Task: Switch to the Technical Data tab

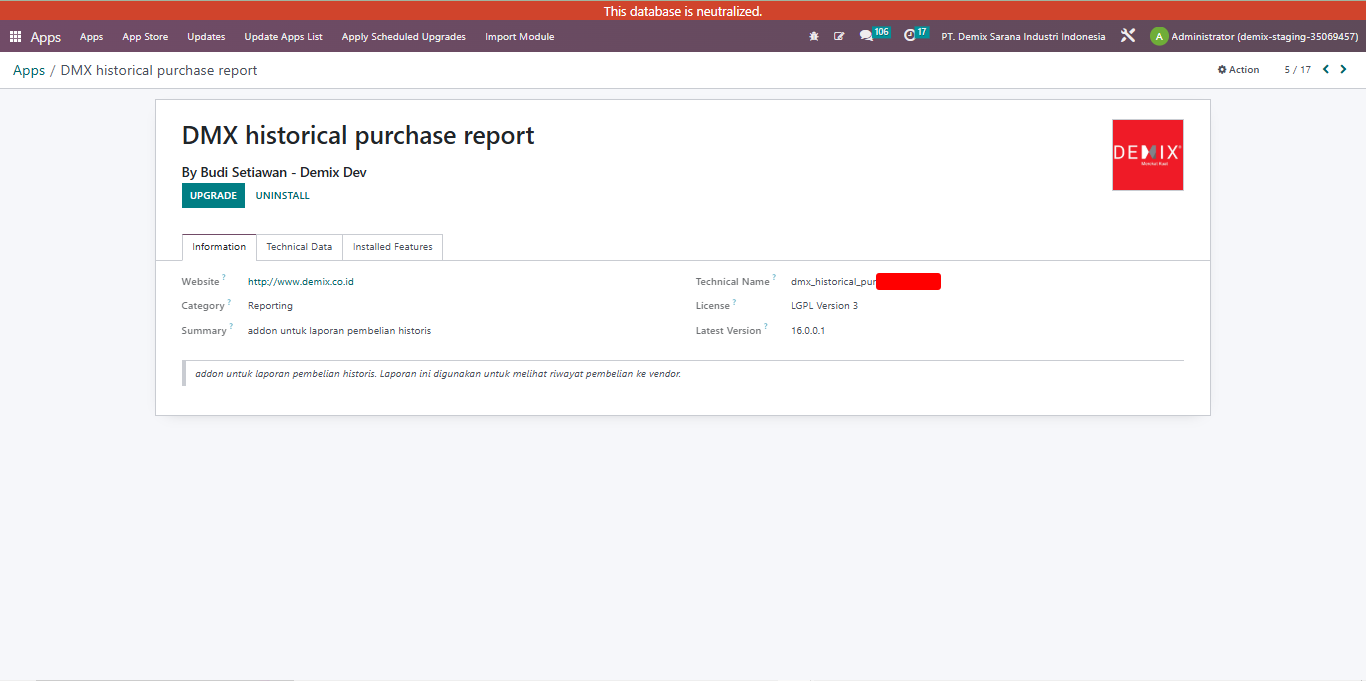Action: tap(299, 247)
